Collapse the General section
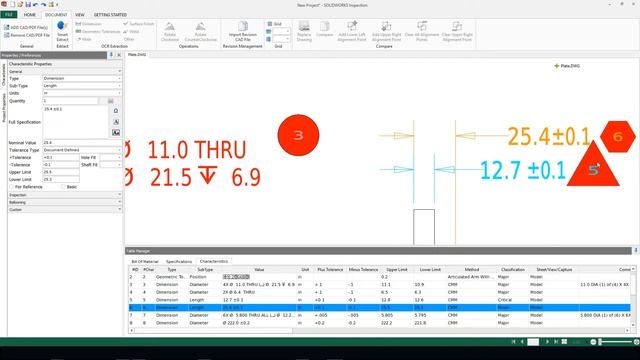The width and height of the screenshot is (640, 360). click(x=65, y=71)
